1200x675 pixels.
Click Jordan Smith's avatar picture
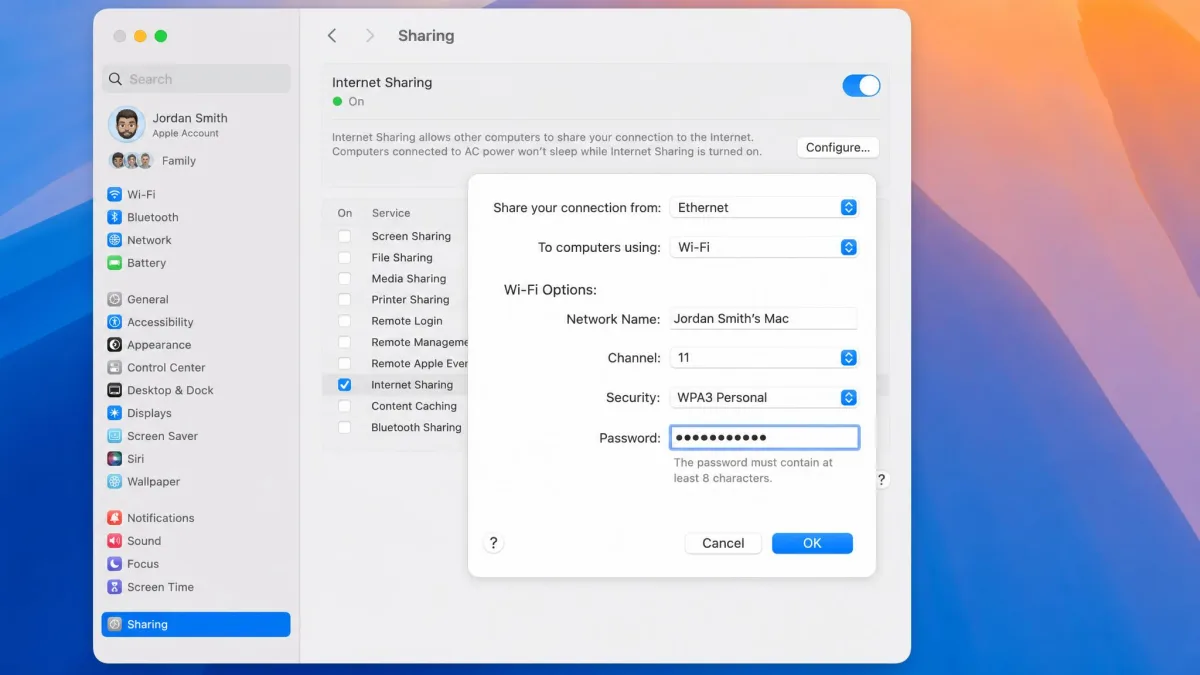(x=126, y=125)
